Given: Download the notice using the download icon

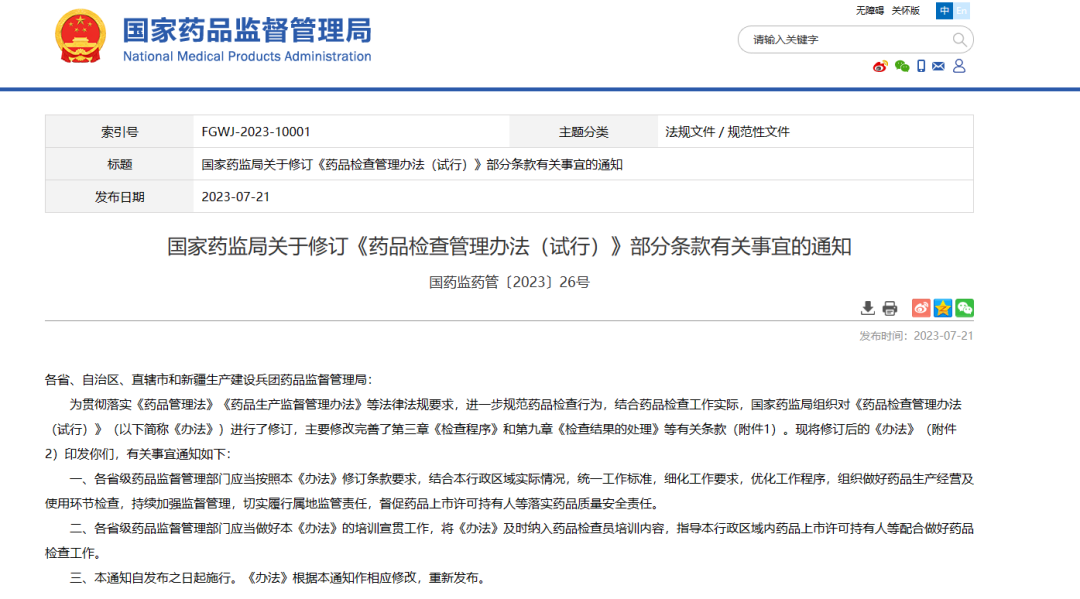Looking at the screenshot, I should pyautogui.click(x=868, y=308).
